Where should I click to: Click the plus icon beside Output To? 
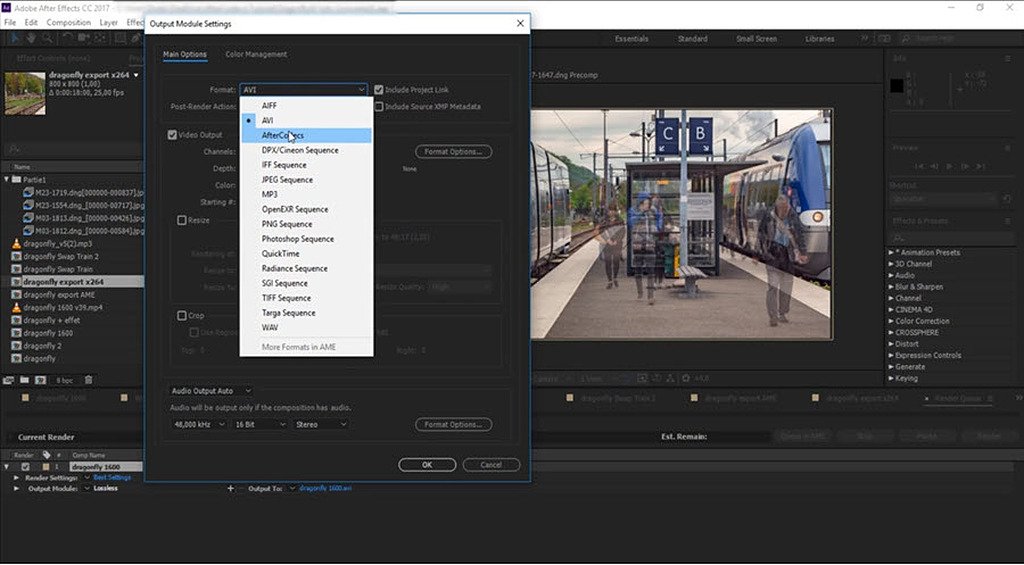click(230, 489)
